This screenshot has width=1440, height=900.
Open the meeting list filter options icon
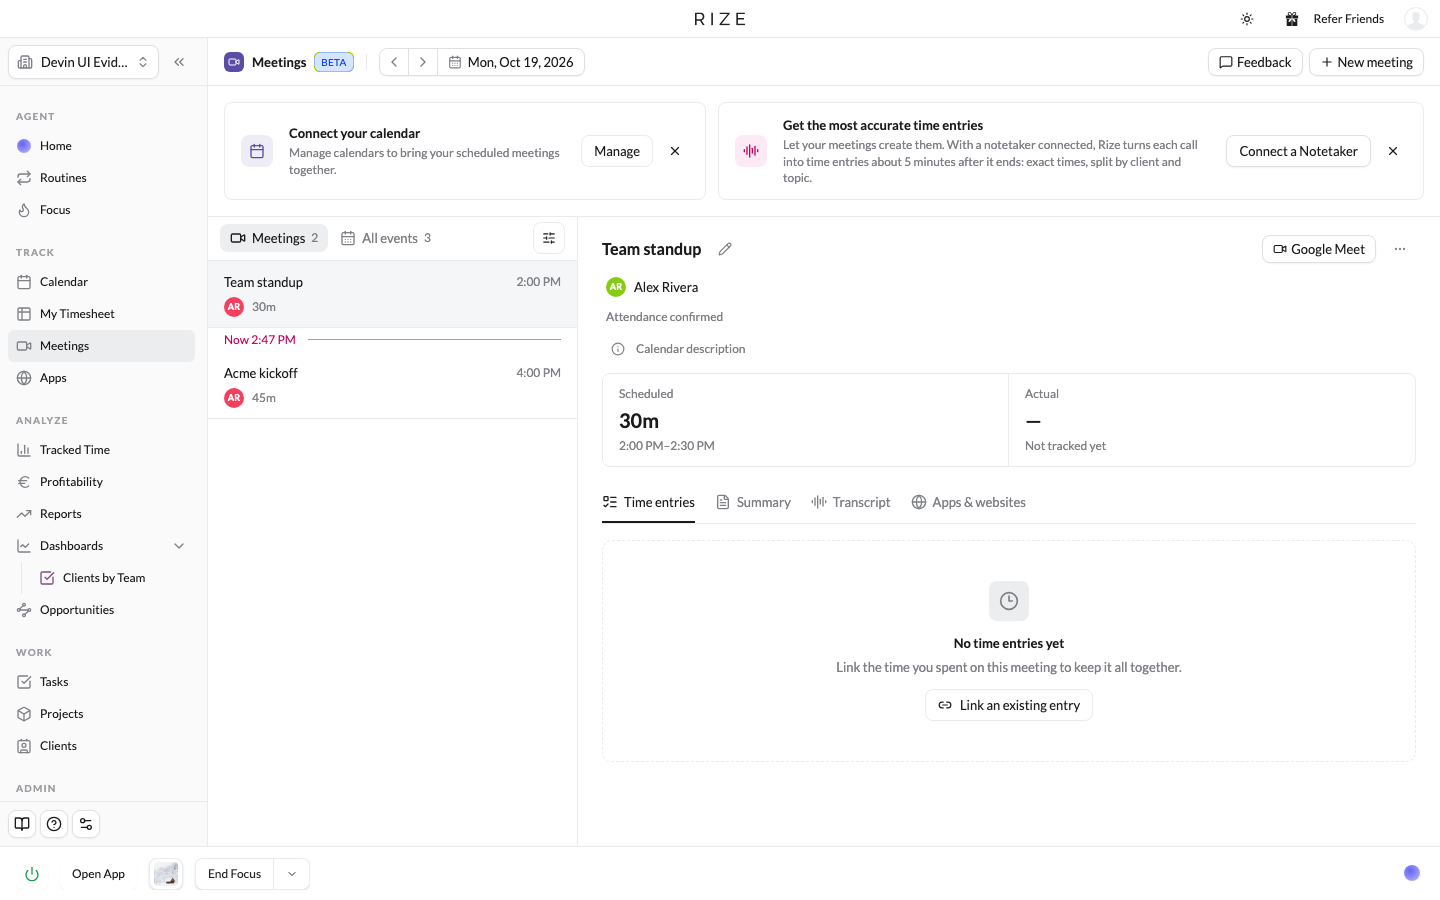(549, 238)
